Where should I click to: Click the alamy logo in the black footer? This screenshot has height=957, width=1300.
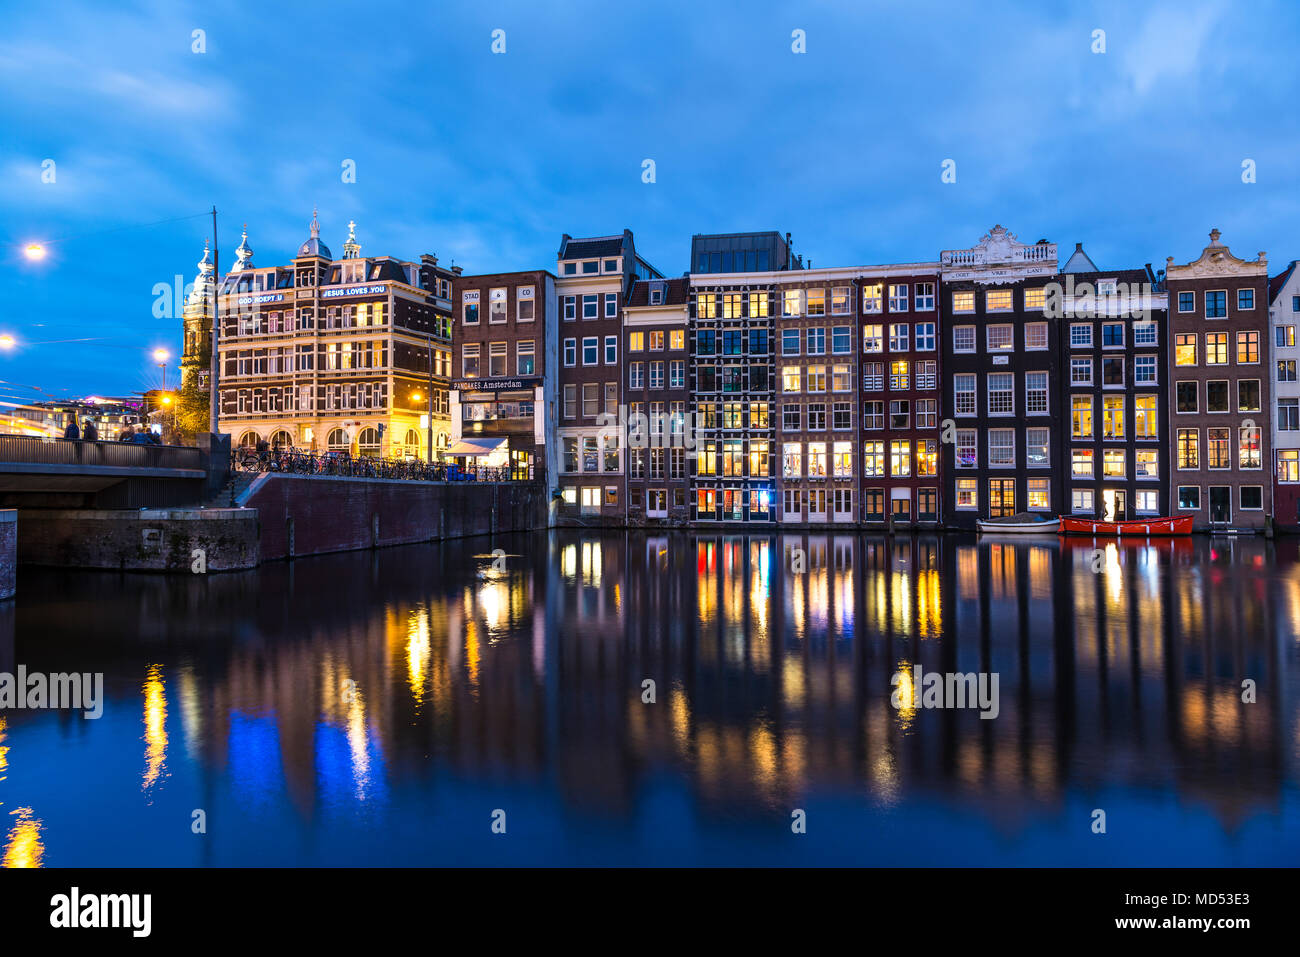[x=101, y=912]
